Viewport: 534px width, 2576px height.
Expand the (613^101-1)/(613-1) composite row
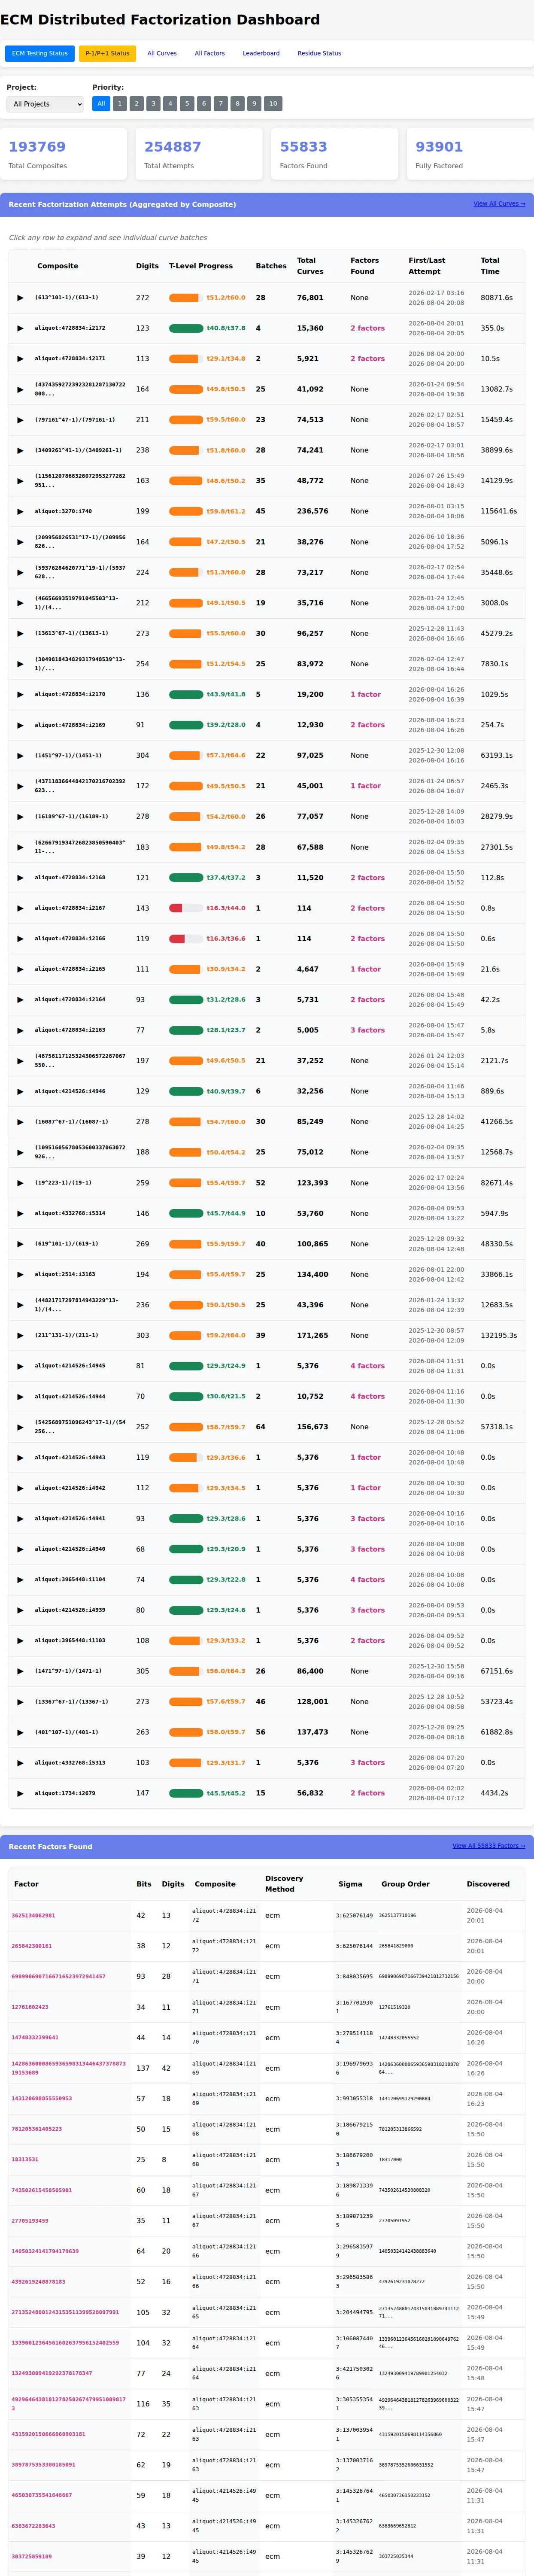pyautogui.click(x=20, y=298)
